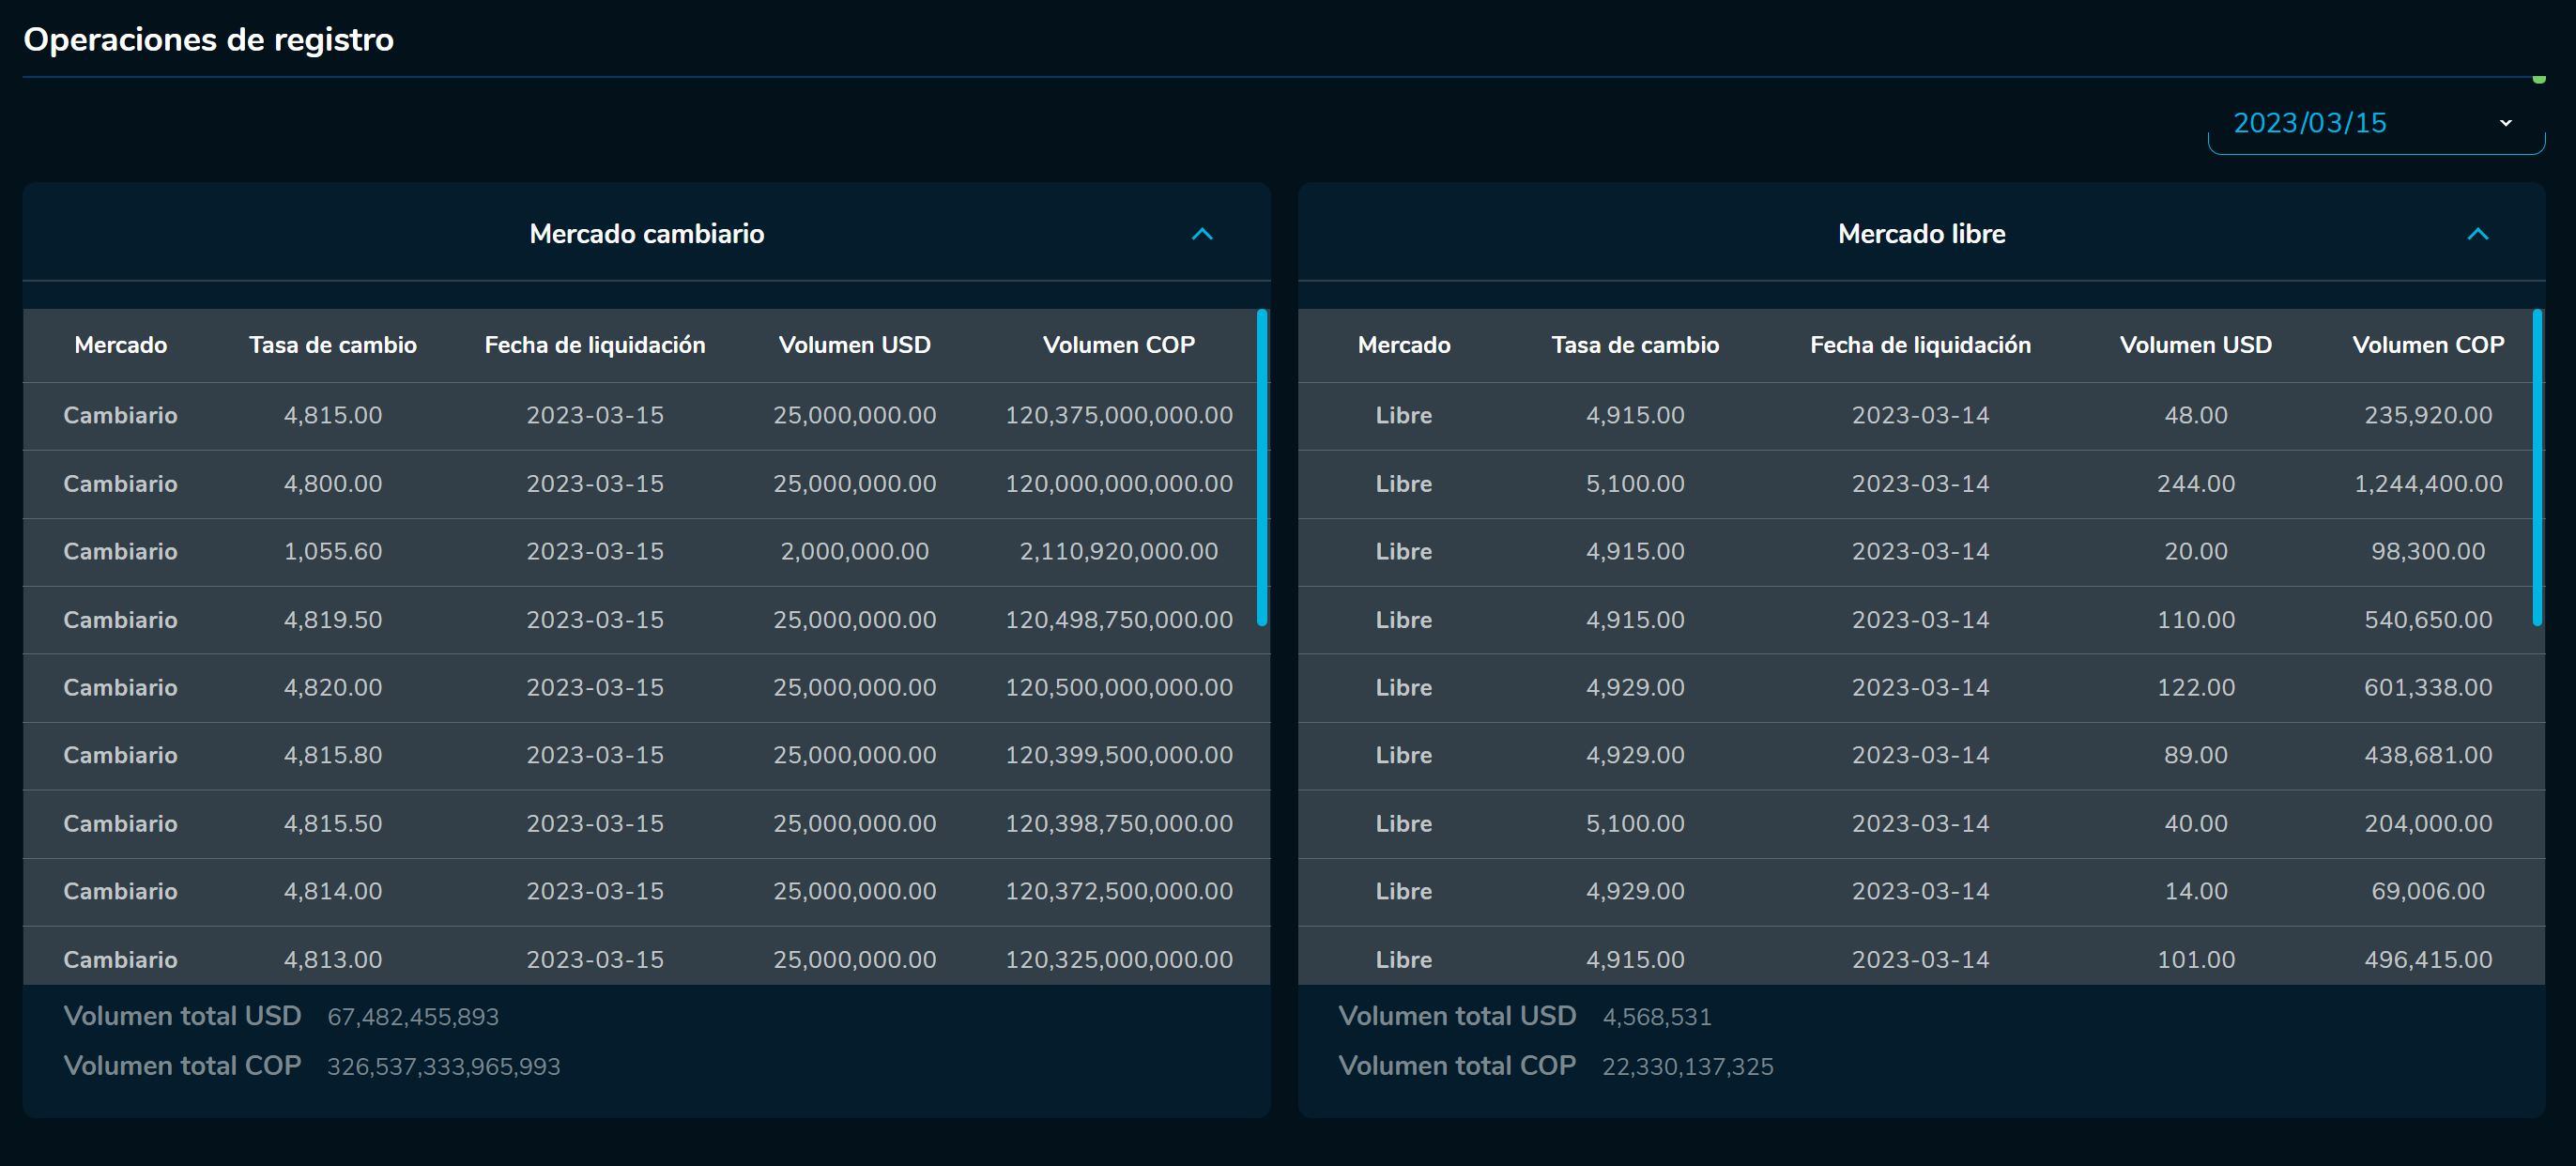Click Fecha de liquidación header in libre table
The width and height of the screenshot is (2576, 1166).
[1920, 345]
